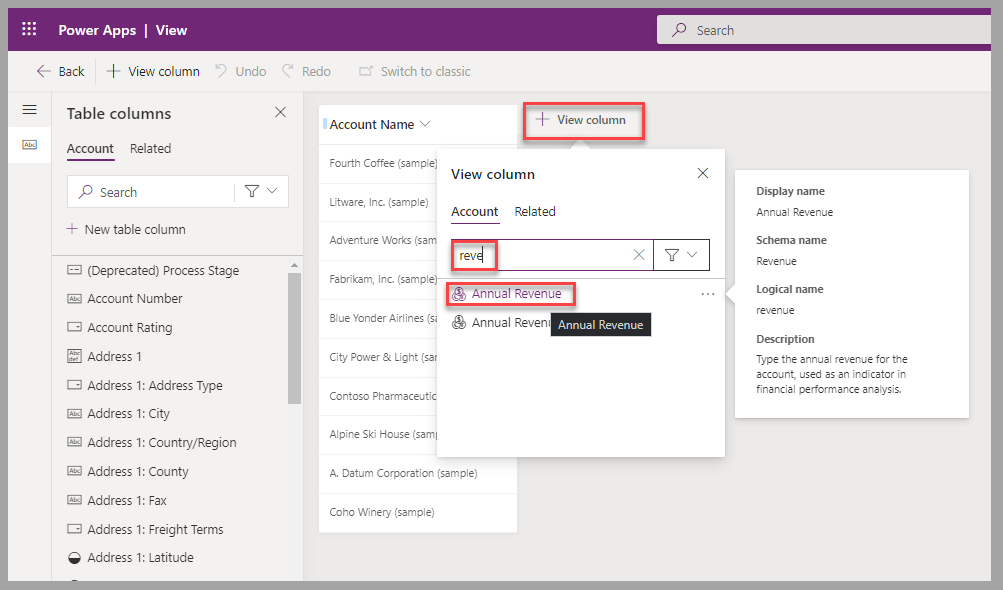Click the Redo command
Viewport: 1003px width, 590px height.
click(x=306, y=71)
